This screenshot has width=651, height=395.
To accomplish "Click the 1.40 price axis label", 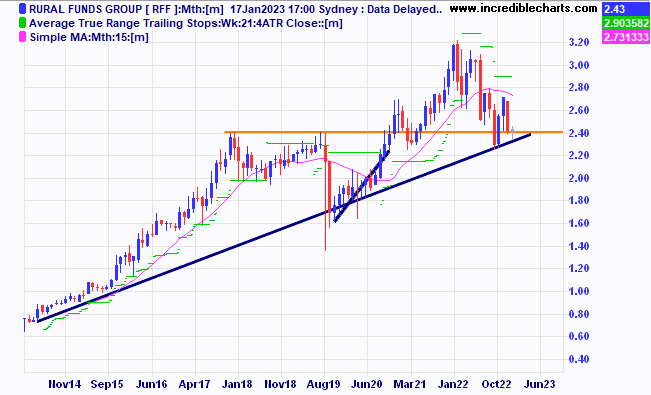I will tap(579, 246).
